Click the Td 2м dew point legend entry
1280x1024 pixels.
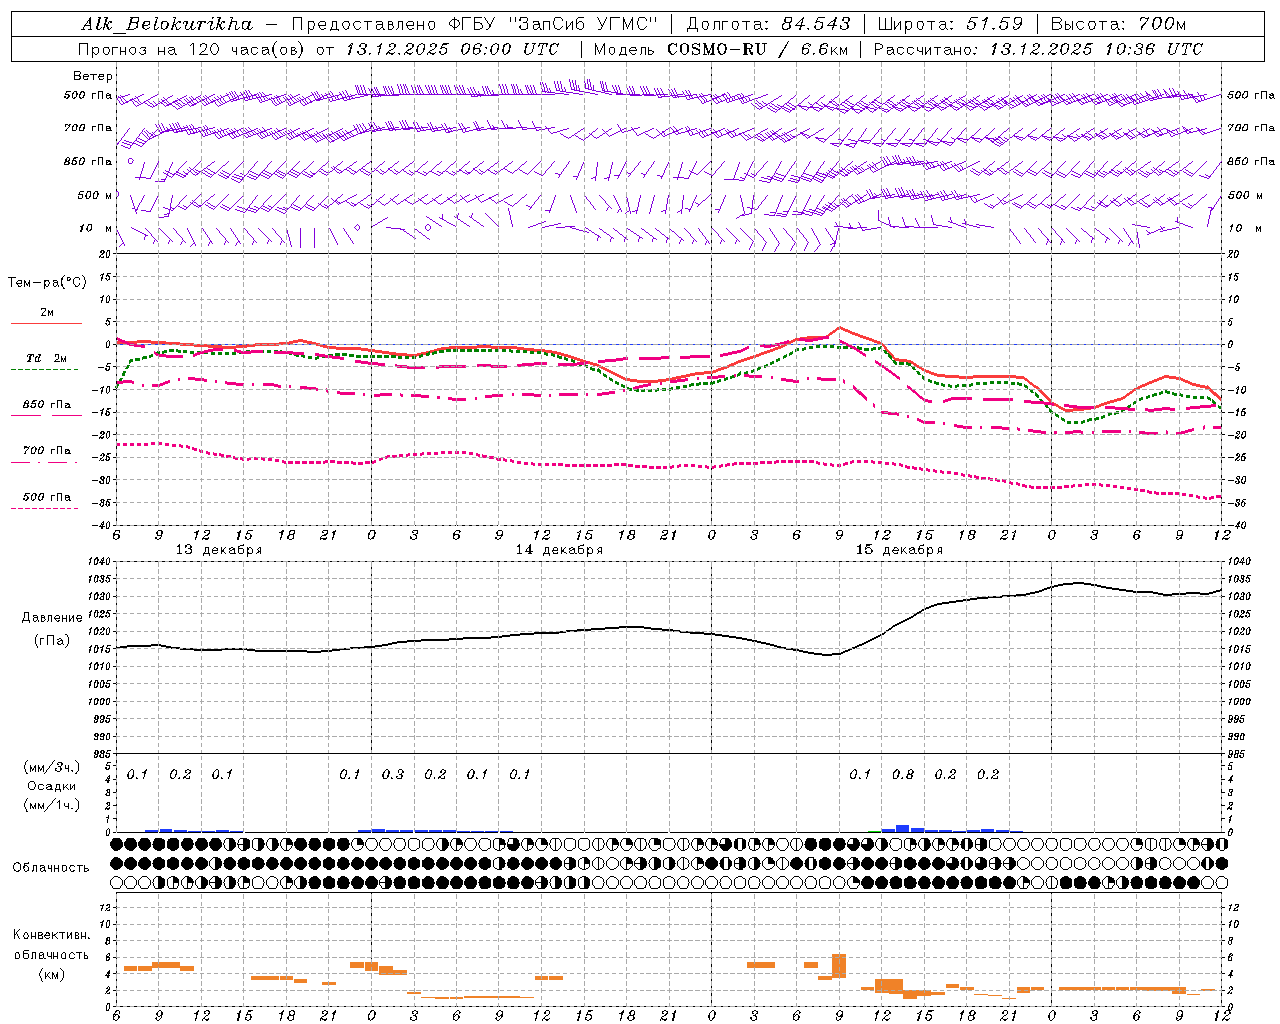[47, 358]
